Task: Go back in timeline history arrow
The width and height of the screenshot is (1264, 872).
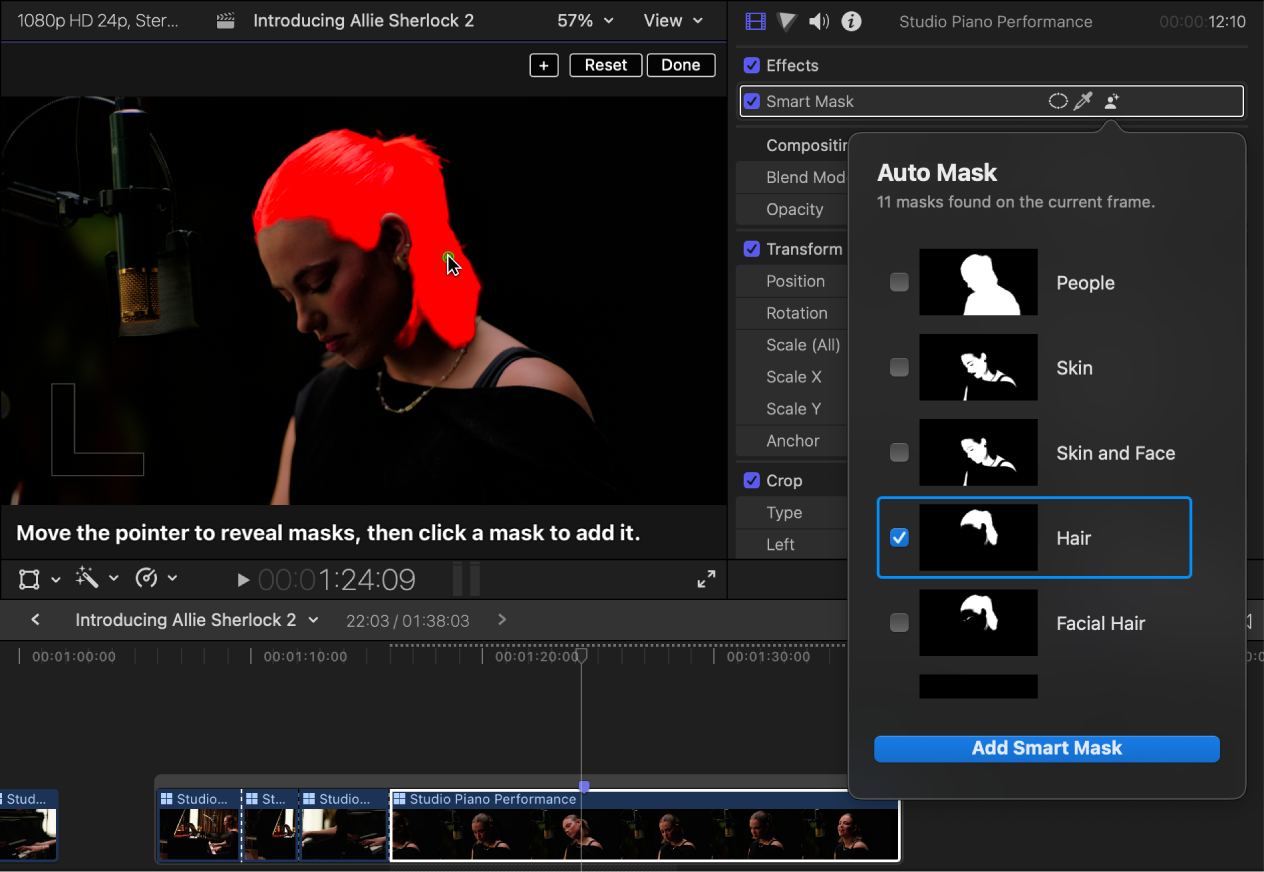Action: [x=36, y=620]
